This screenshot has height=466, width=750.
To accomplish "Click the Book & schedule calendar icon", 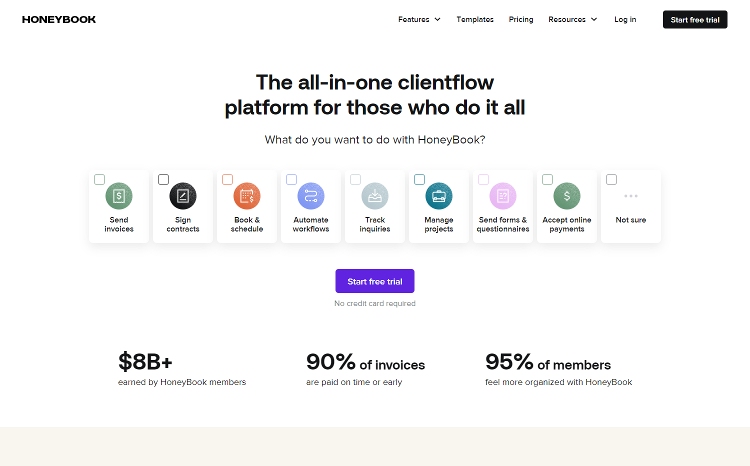I will (247, 196).
